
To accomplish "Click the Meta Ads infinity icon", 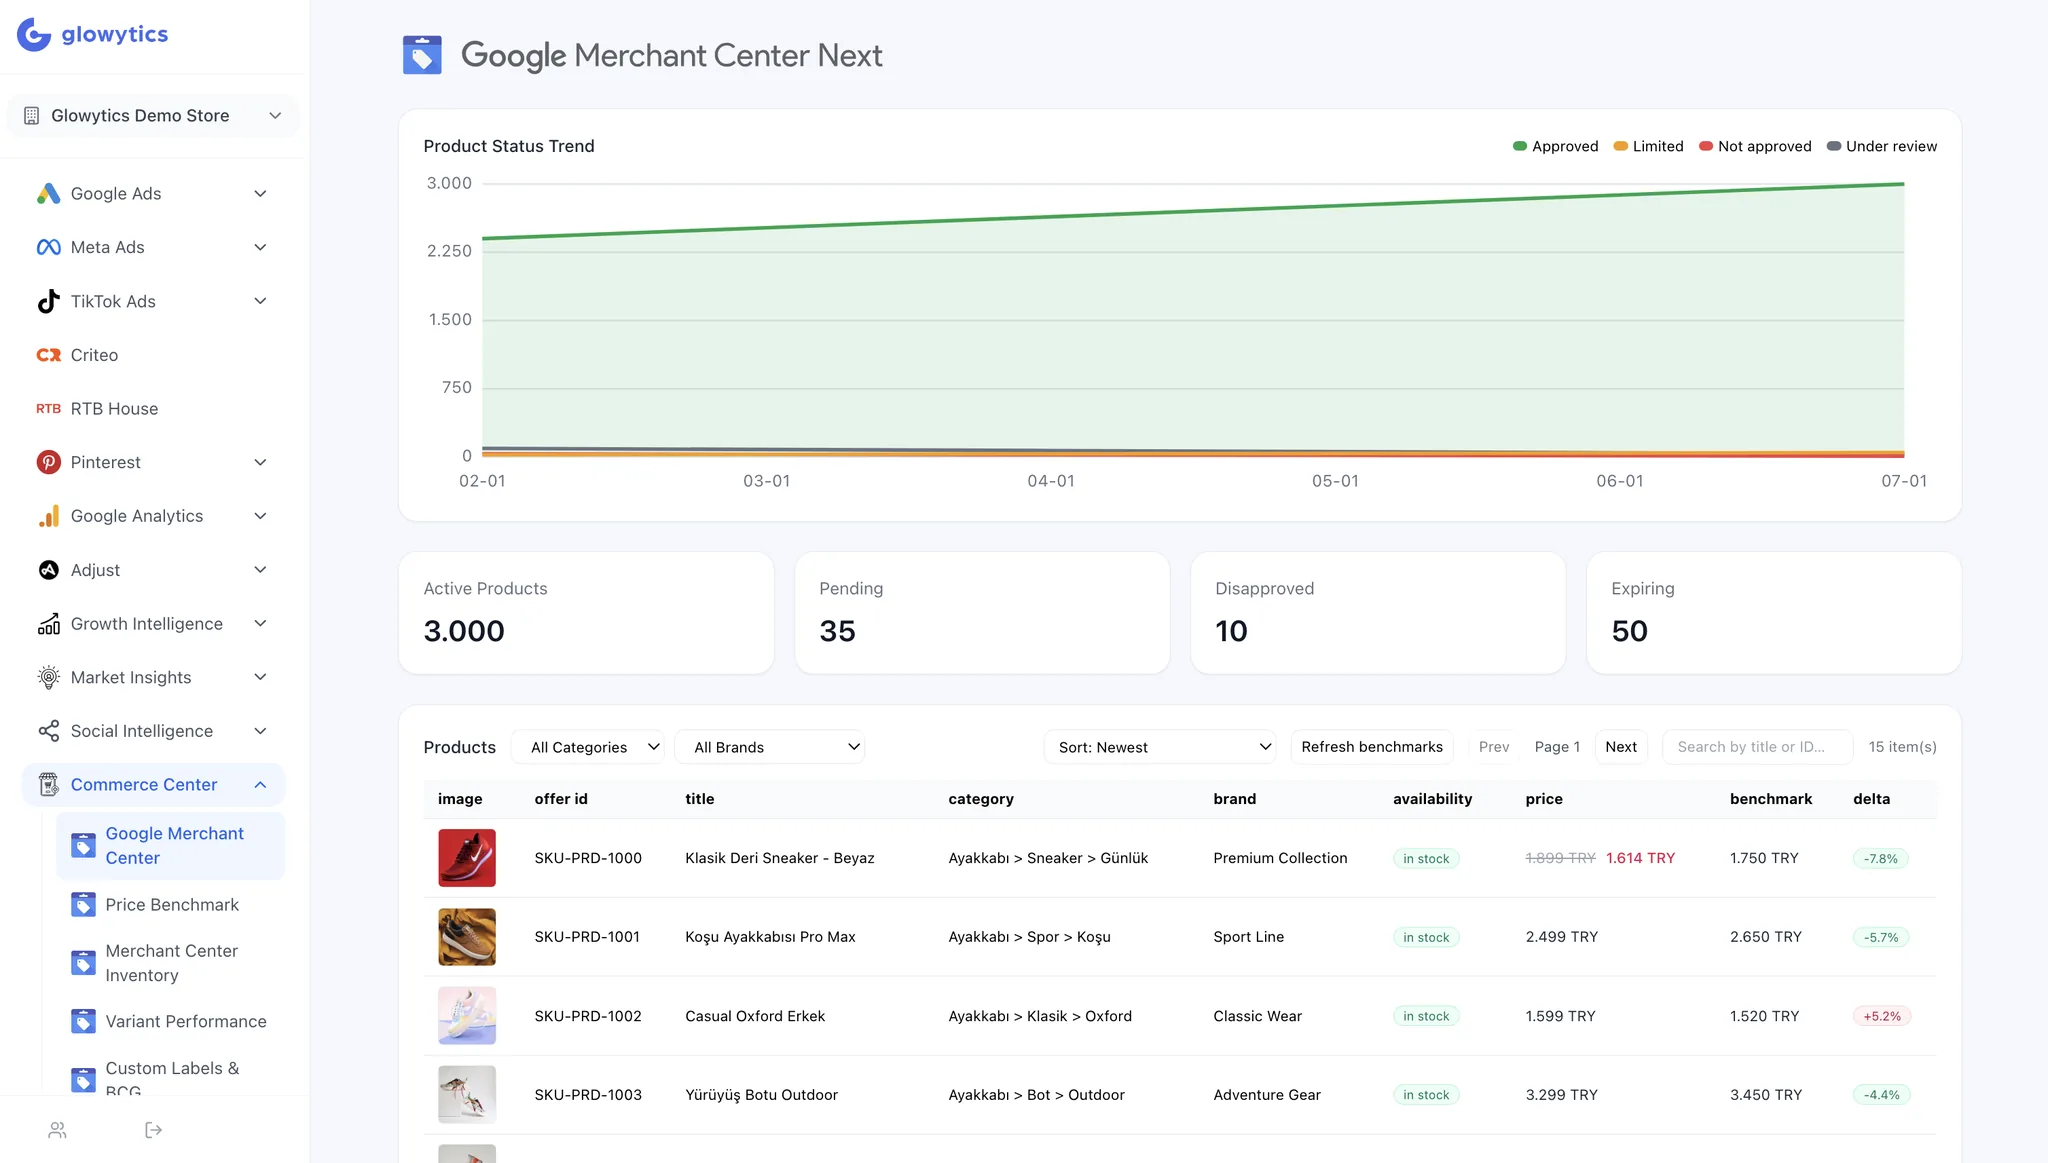I will point(48,247).
